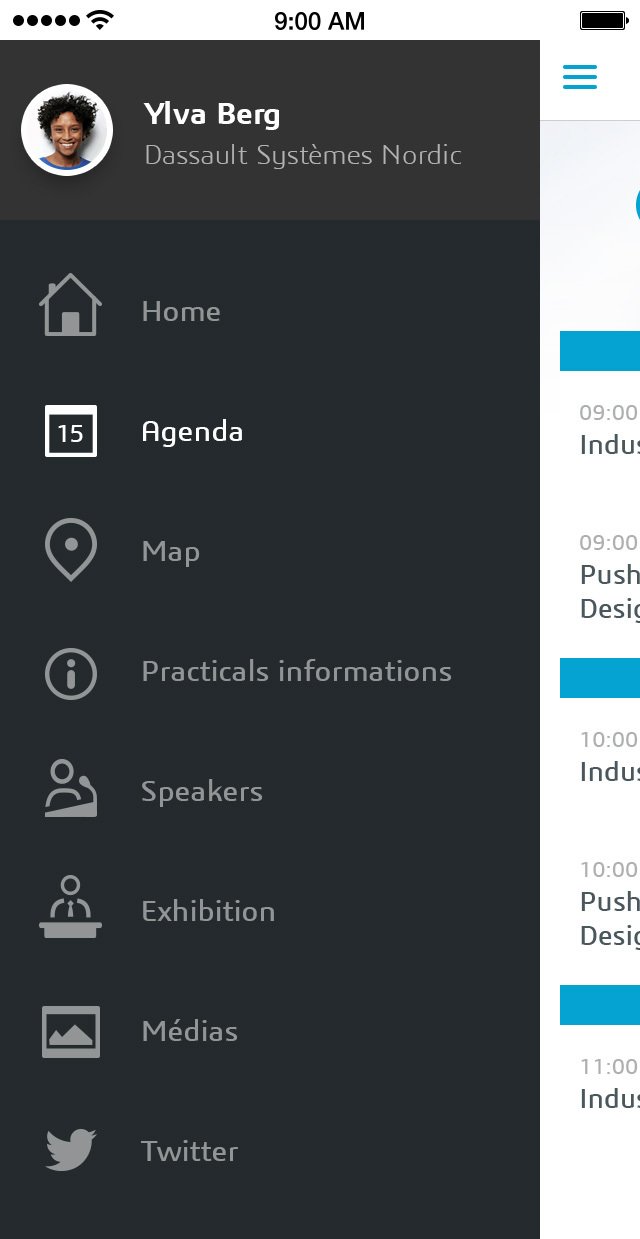Screen dimensions: 640x1239
Task: Select the Agenda calendar icon
Action: point(70,431)
